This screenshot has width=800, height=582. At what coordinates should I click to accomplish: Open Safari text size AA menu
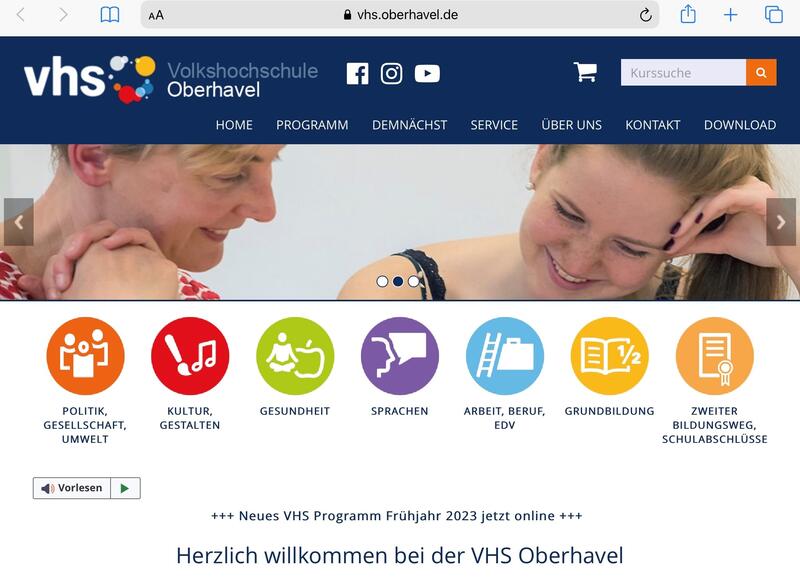(x=156, y=15)
